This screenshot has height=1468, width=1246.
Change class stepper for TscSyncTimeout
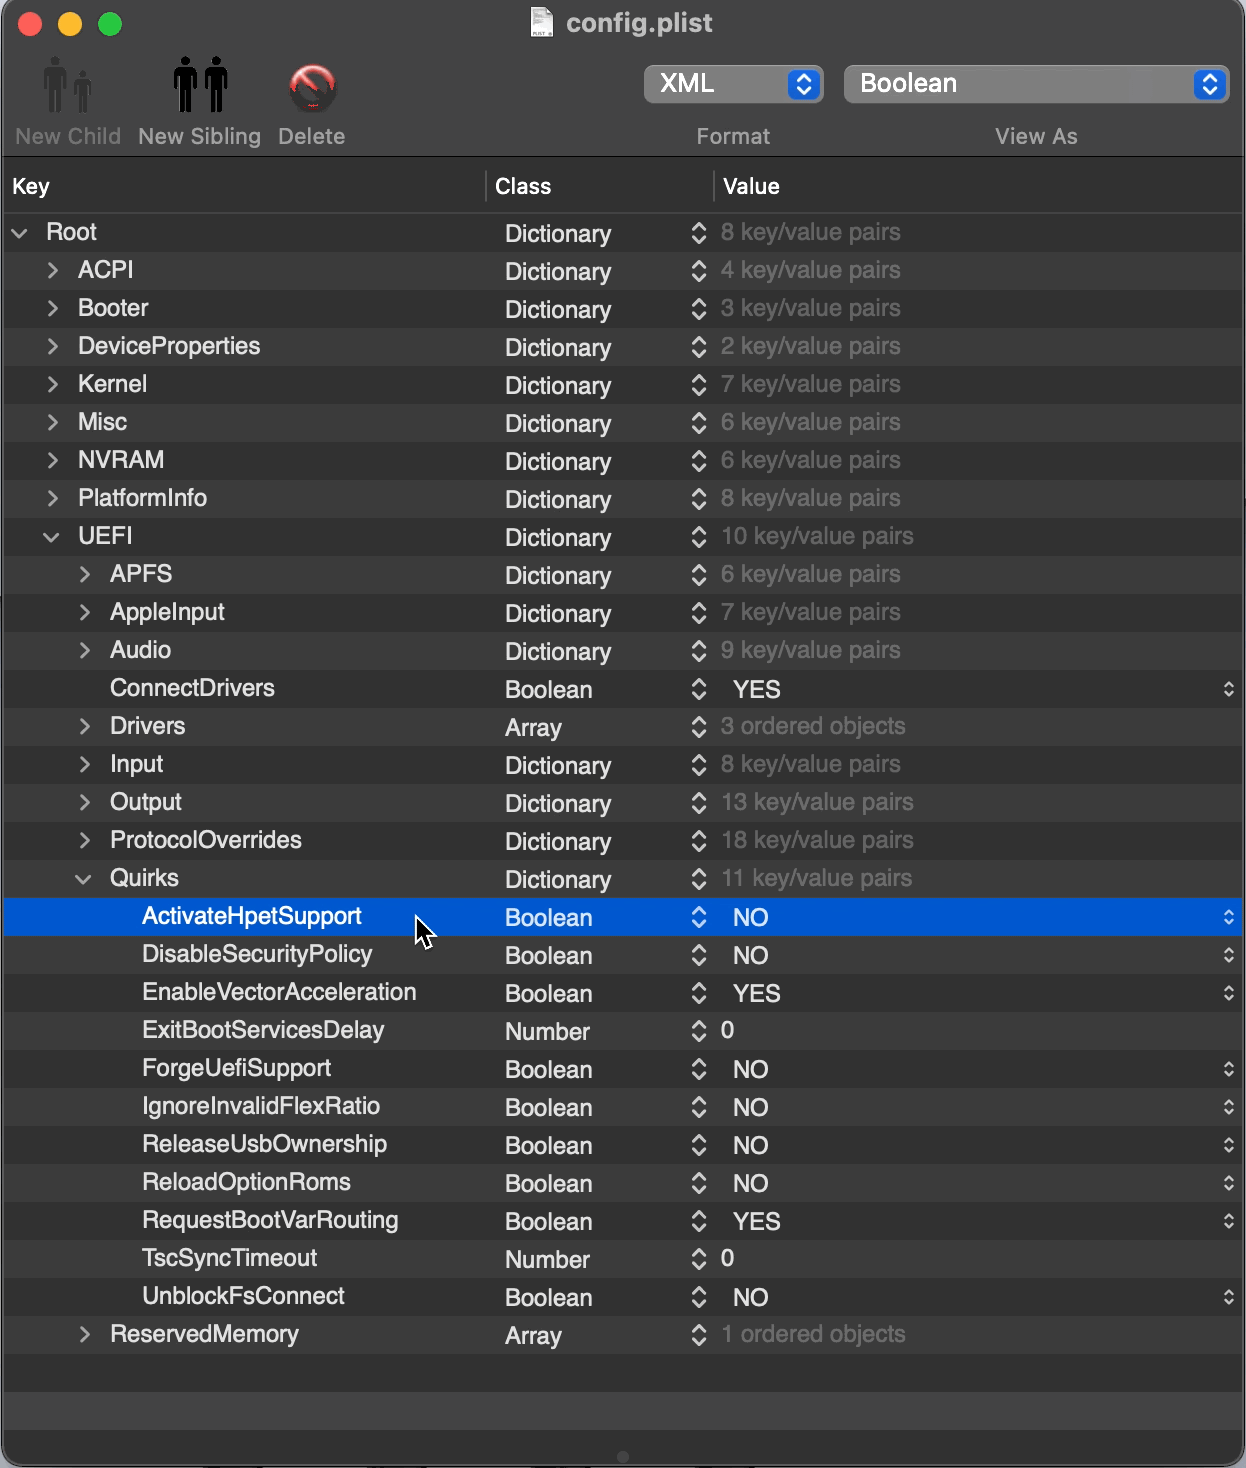tap(699, 1259)
